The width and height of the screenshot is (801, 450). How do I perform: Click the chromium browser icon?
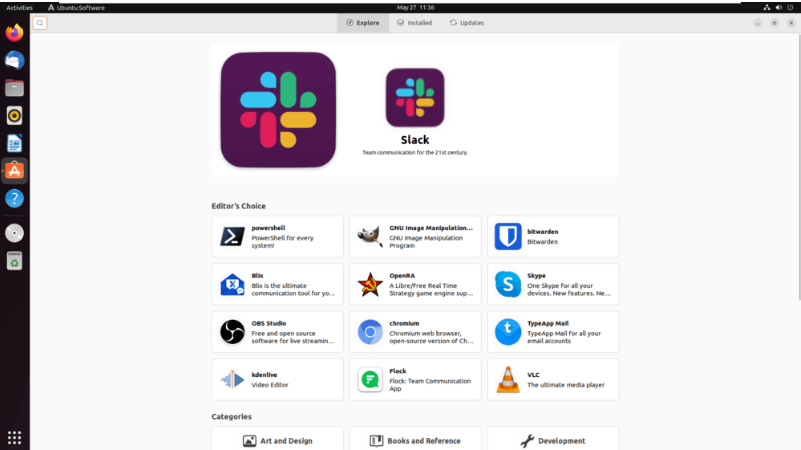coord(370,332)
